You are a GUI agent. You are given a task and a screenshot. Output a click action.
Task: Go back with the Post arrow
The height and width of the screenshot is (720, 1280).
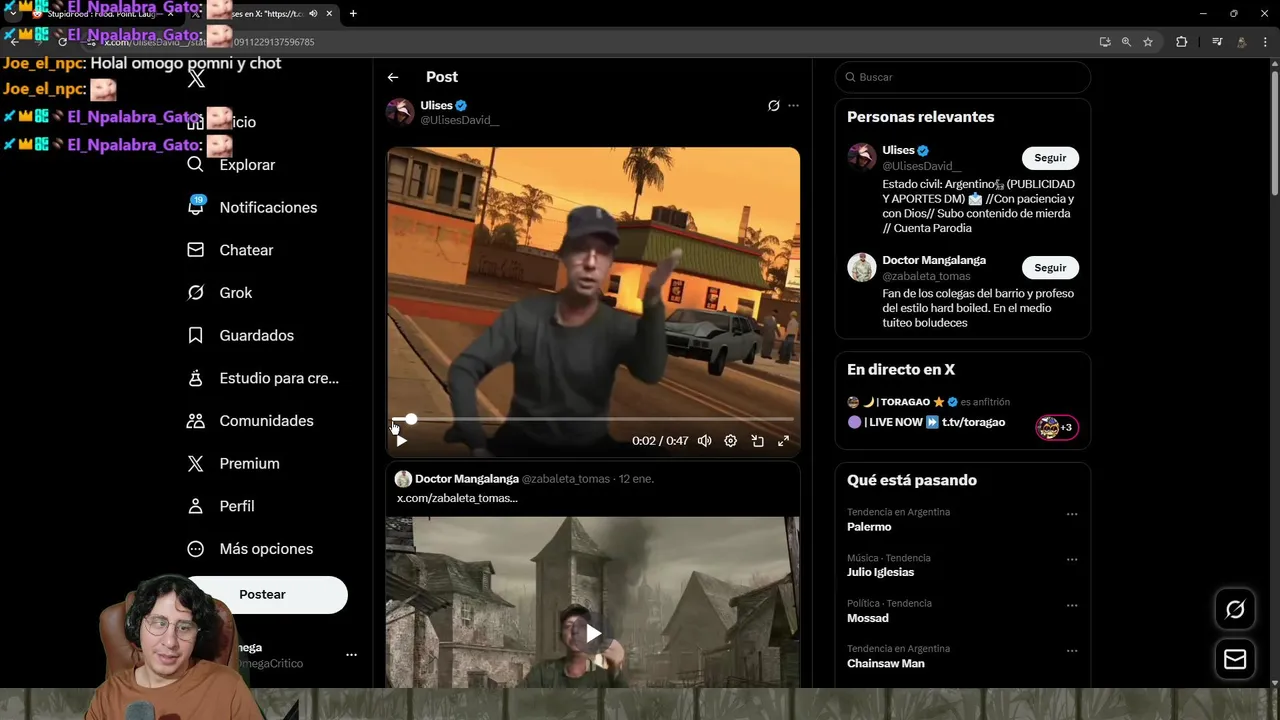coord(393,77)
